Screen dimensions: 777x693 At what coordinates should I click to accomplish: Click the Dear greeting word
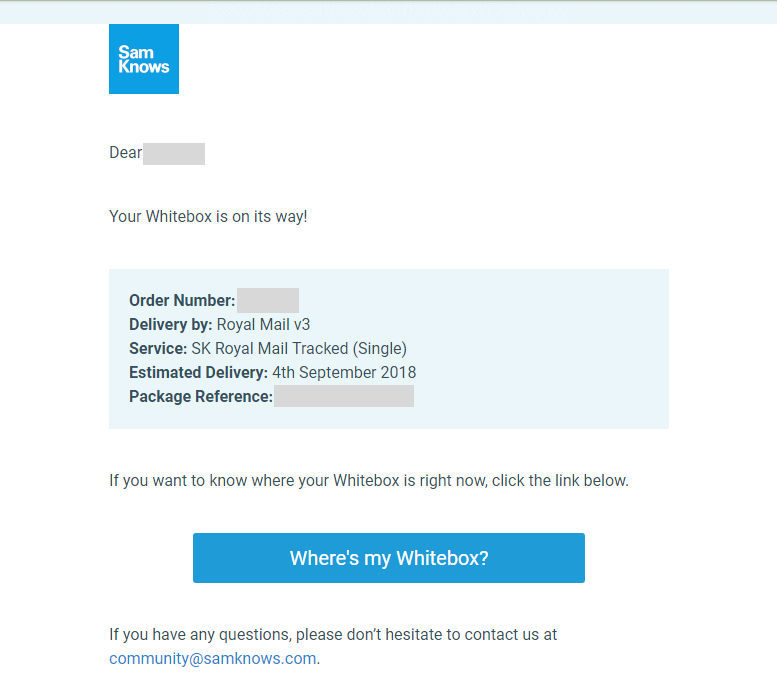[125, 153]
